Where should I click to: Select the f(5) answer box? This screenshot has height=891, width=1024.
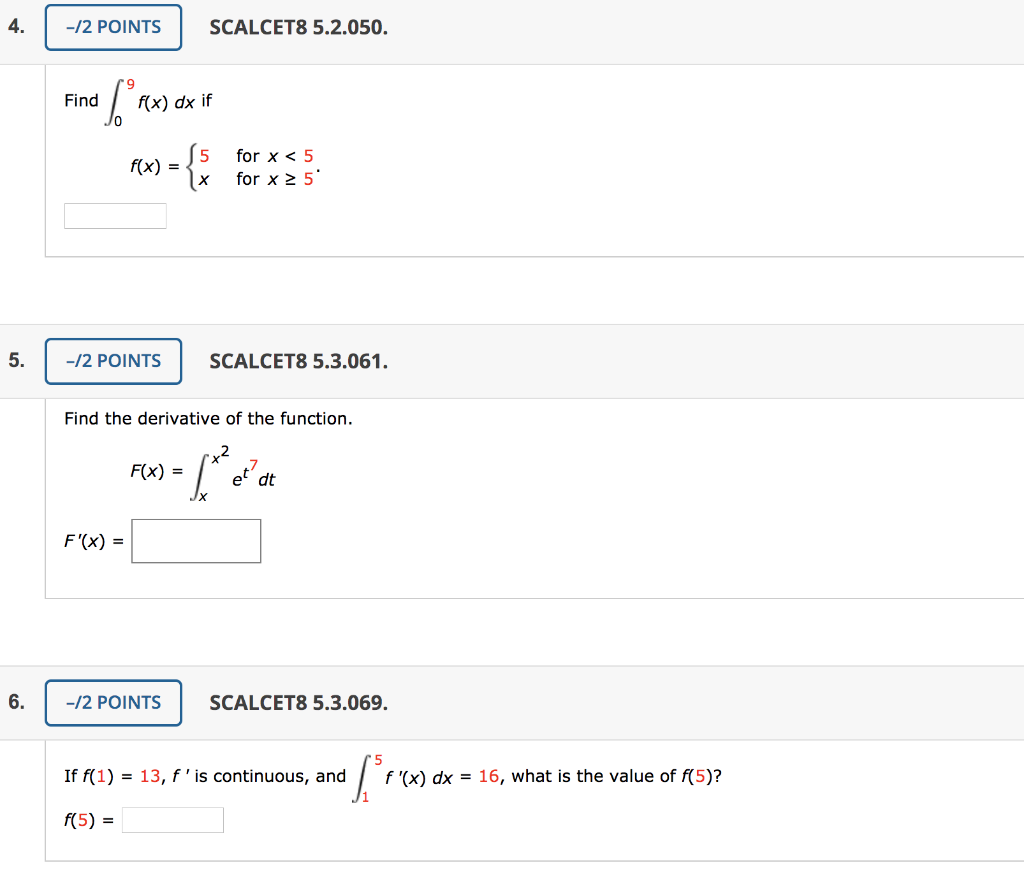coord(172,819)
